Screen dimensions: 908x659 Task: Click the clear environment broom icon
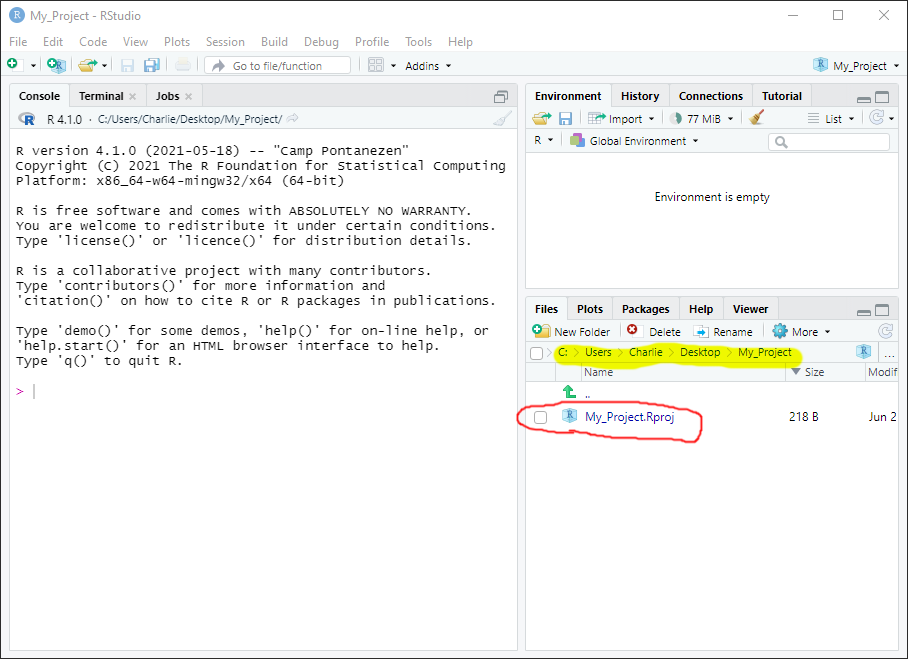757,118
